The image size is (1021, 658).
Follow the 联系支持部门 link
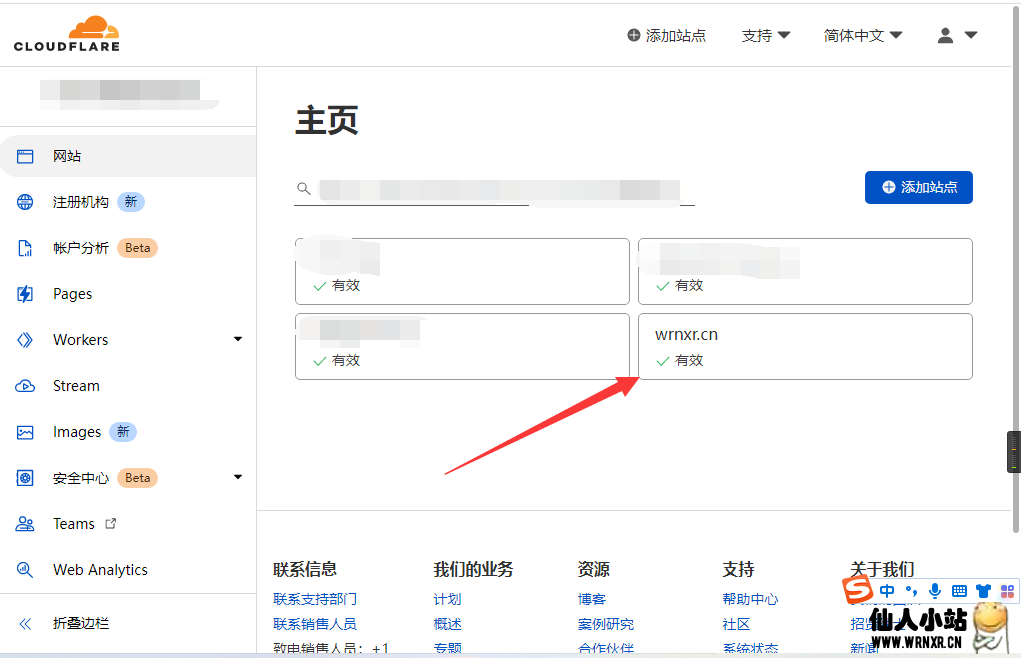click(x=315, y=599)
